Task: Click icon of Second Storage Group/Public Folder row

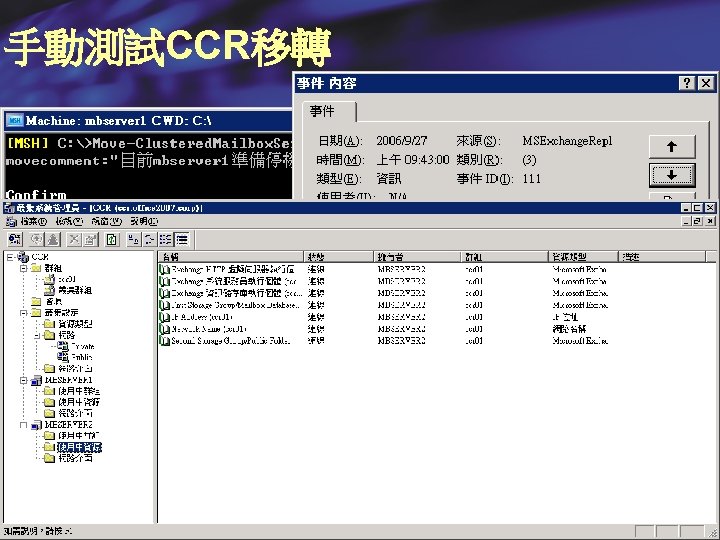Action: click(164, 341)
